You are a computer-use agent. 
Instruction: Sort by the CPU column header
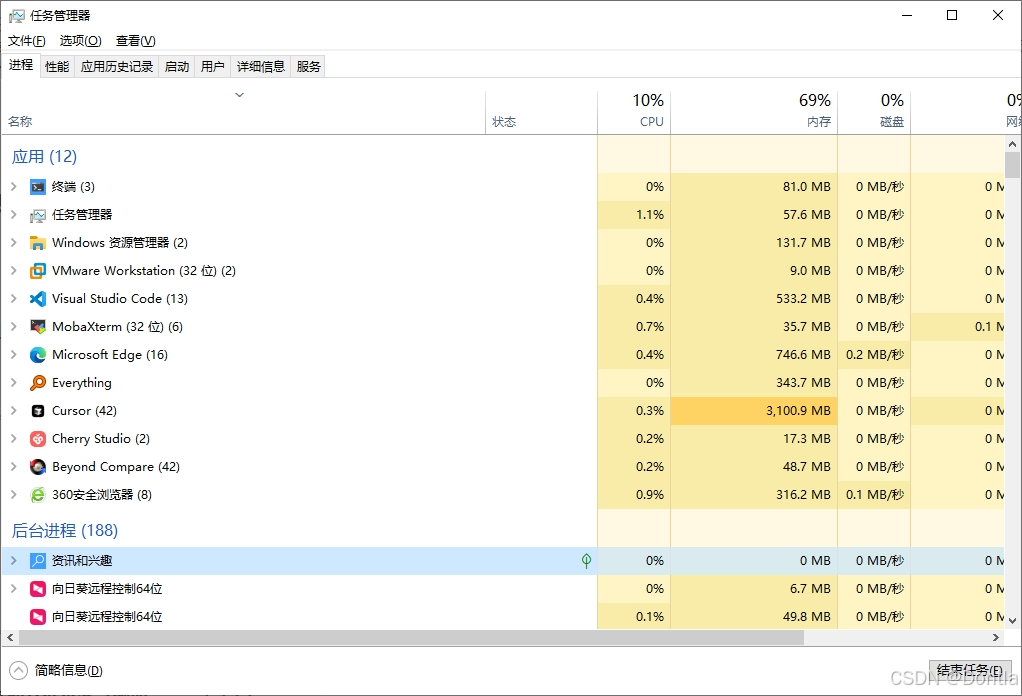pyautogui.click(x=634, y=112)
